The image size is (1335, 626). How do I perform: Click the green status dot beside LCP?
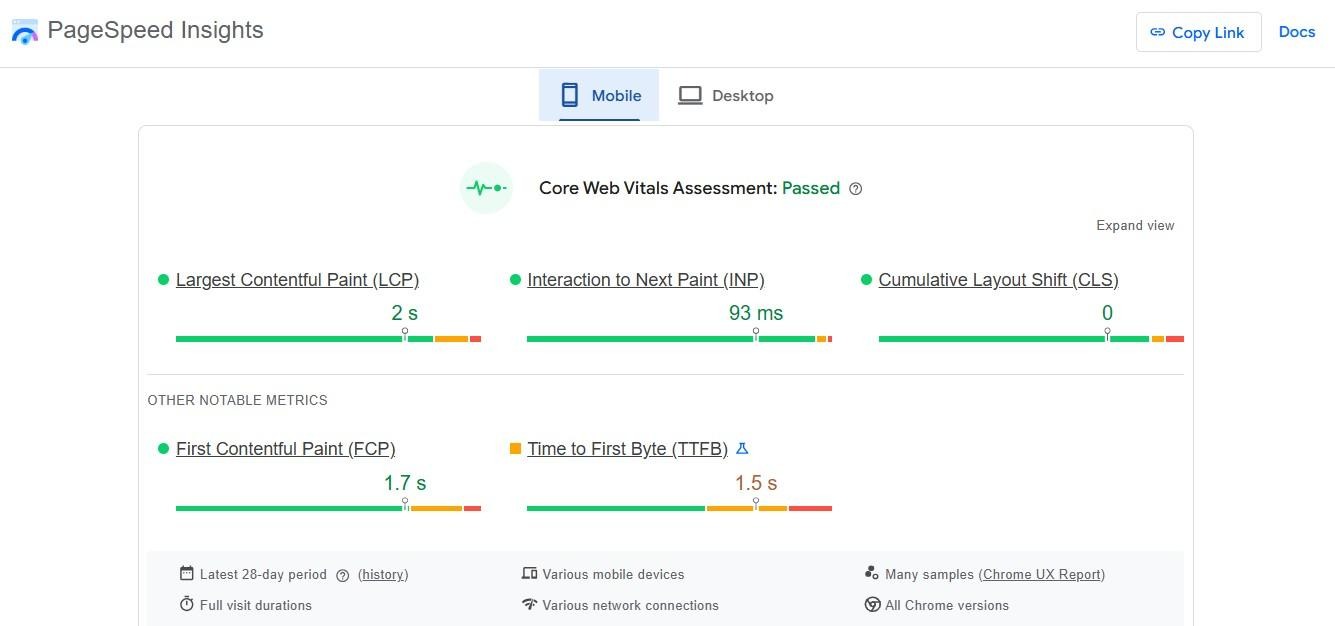[163, 280]
